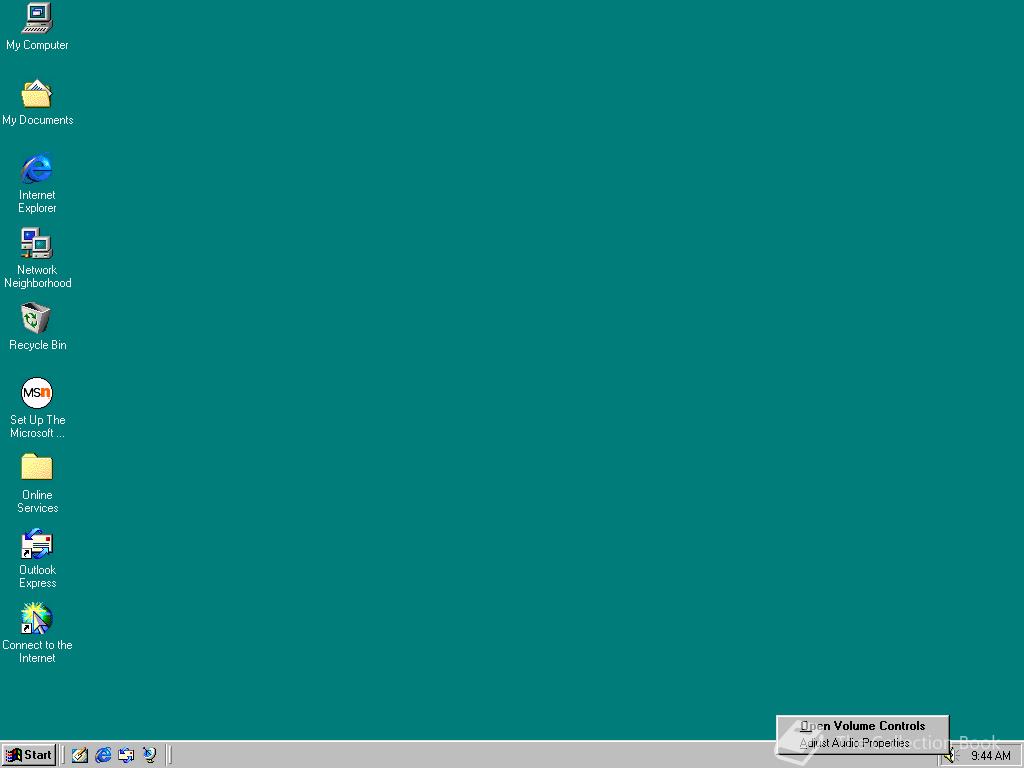The image size is (1024, 768).
Task: Choose Open Volume Controls menu entry
Action: coord(863,726)
